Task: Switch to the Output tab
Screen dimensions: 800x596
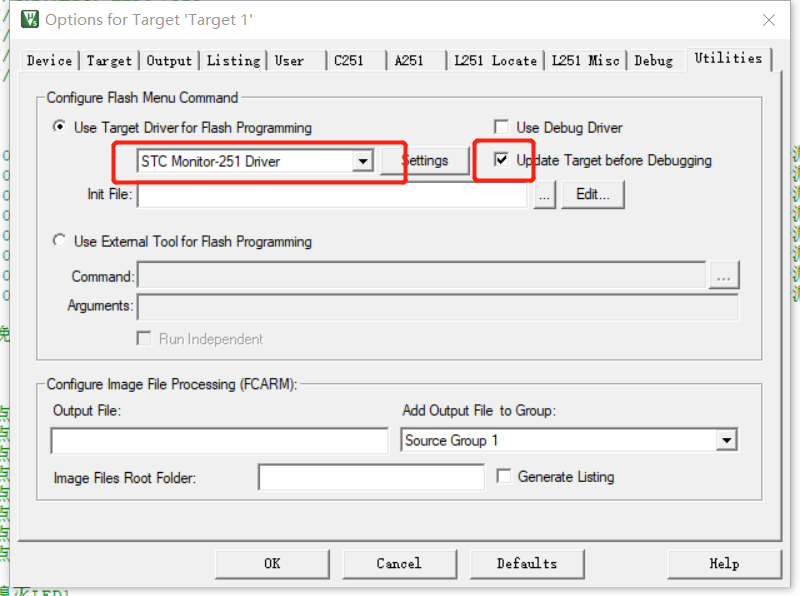Action: pyautogui.click(x=169, y=61)
